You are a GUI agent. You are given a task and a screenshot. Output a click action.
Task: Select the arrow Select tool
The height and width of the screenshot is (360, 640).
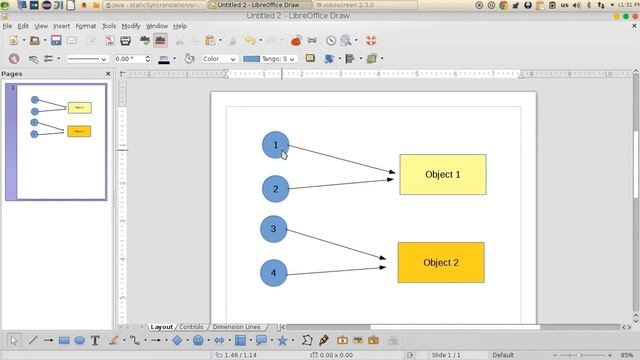14,340
